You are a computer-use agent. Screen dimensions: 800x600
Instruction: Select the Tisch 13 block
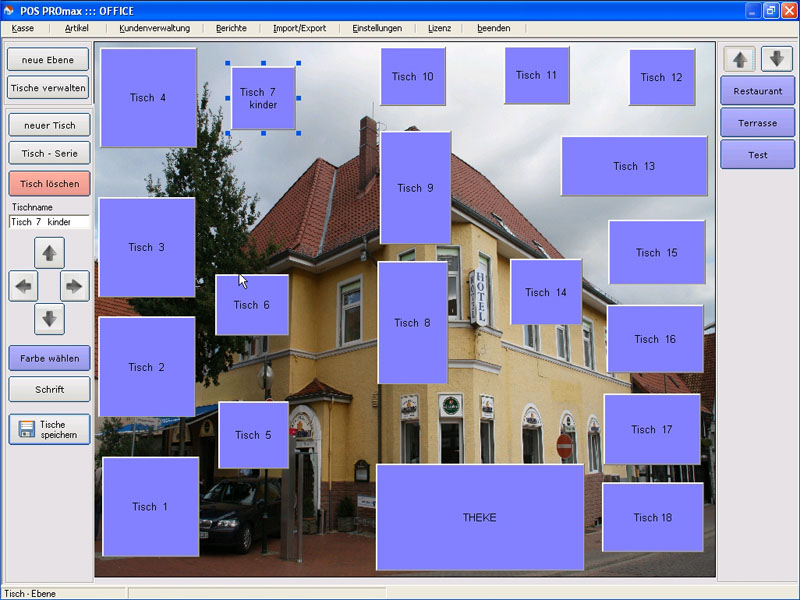634,166
